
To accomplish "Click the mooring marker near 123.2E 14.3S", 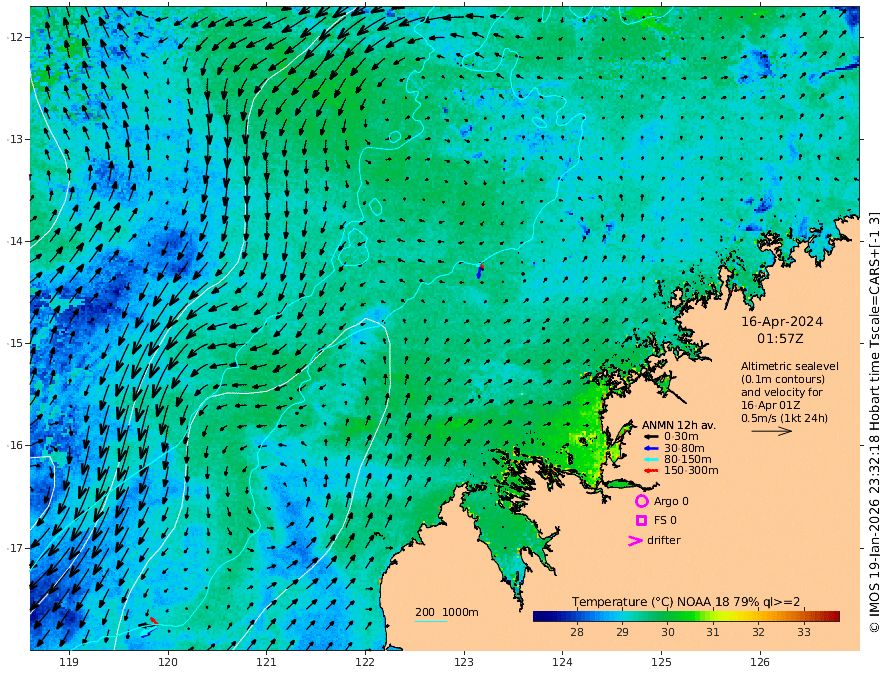I will pyautogui.click(x=480, y=271).
